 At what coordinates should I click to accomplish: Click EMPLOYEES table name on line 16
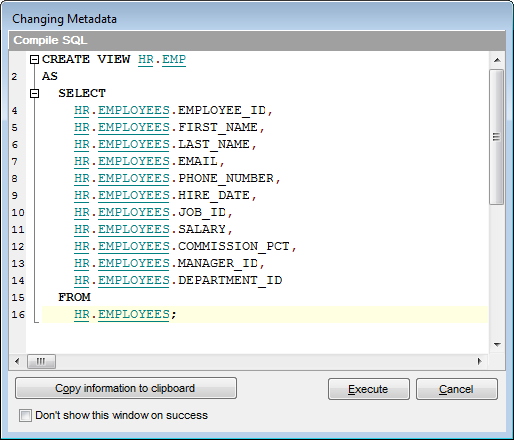(134, 314)
